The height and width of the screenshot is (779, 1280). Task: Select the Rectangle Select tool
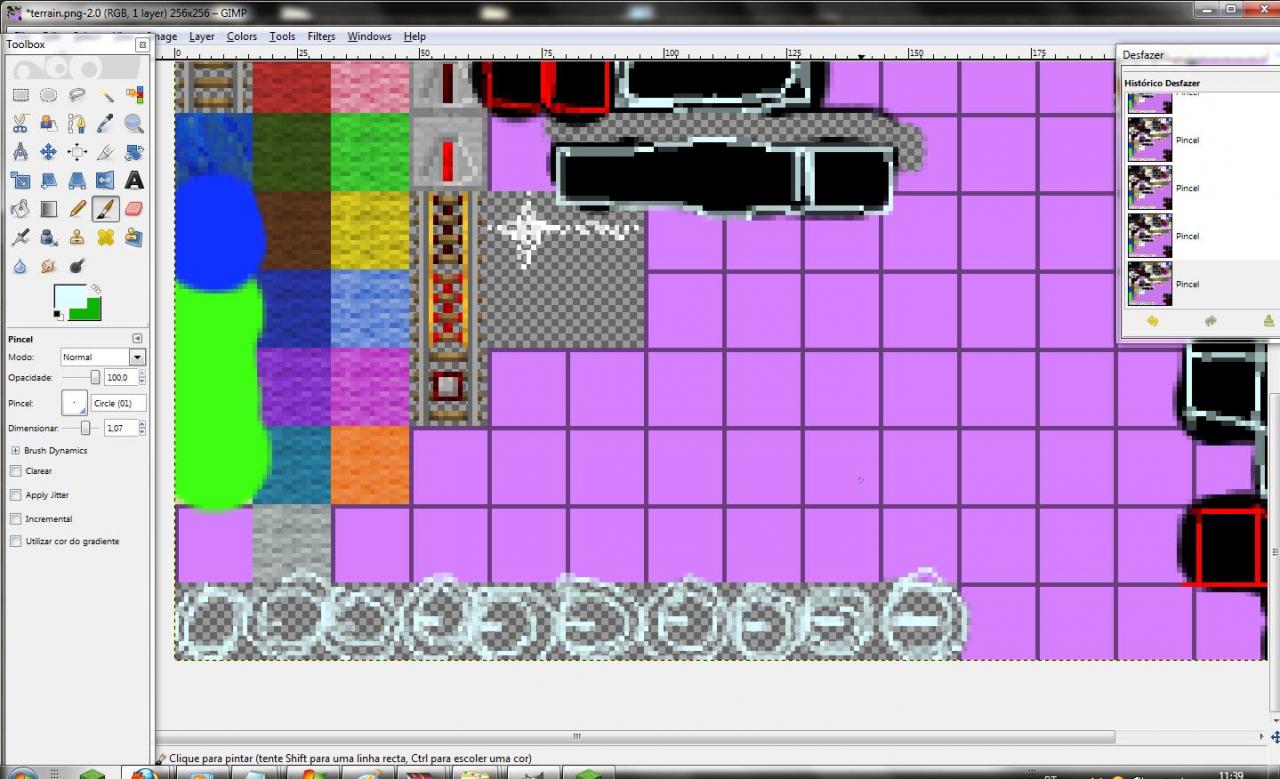click(20, 95)
